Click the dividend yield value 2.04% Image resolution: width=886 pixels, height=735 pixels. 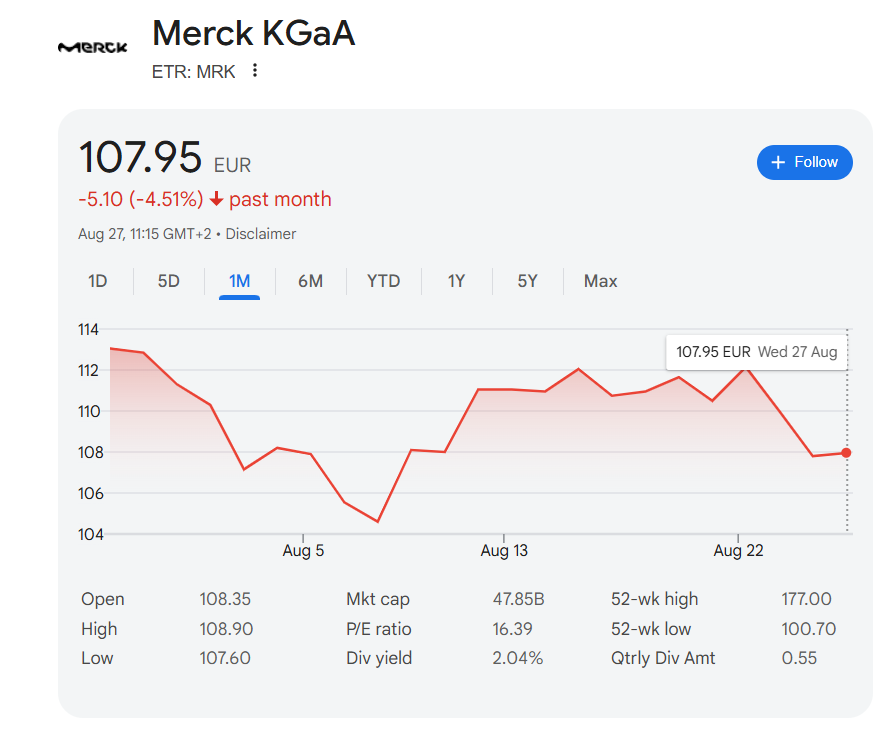(x=518, y=658)
